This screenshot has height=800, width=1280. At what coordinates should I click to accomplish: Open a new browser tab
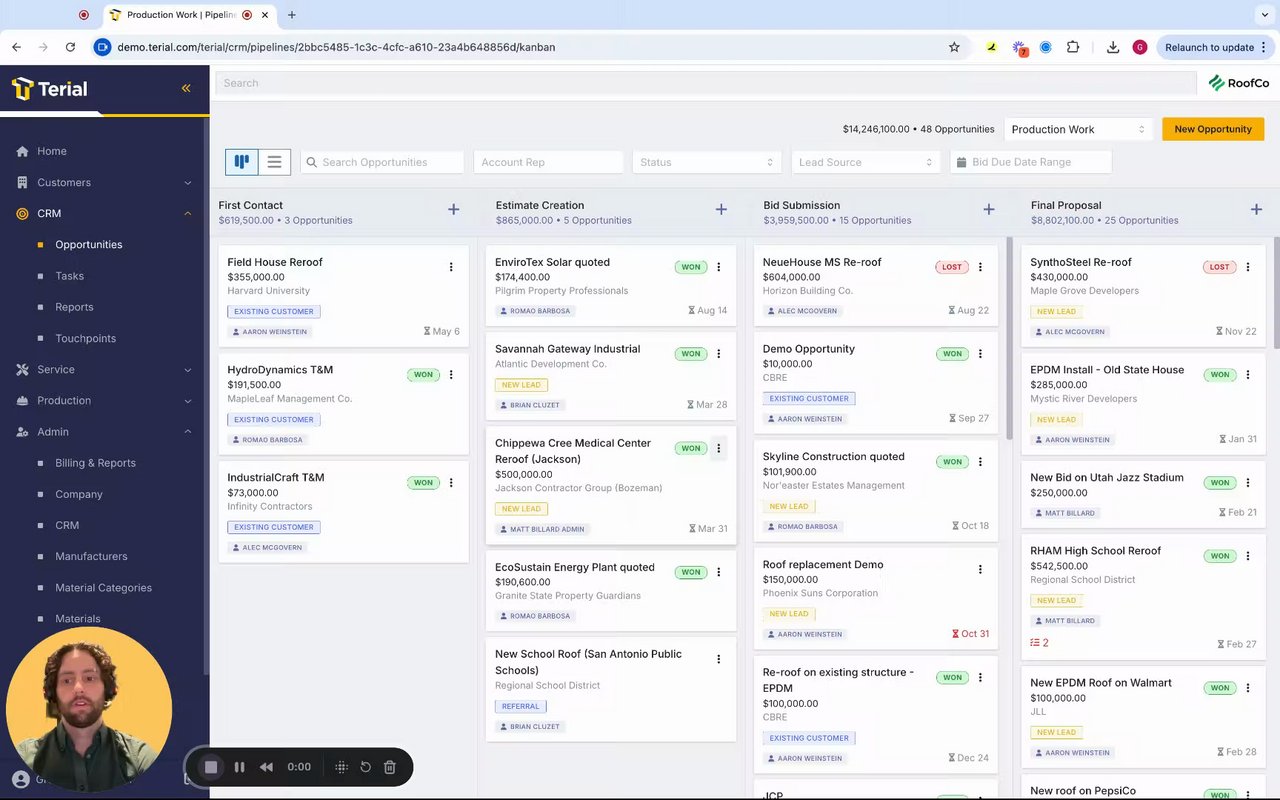(x=292, y=15)
